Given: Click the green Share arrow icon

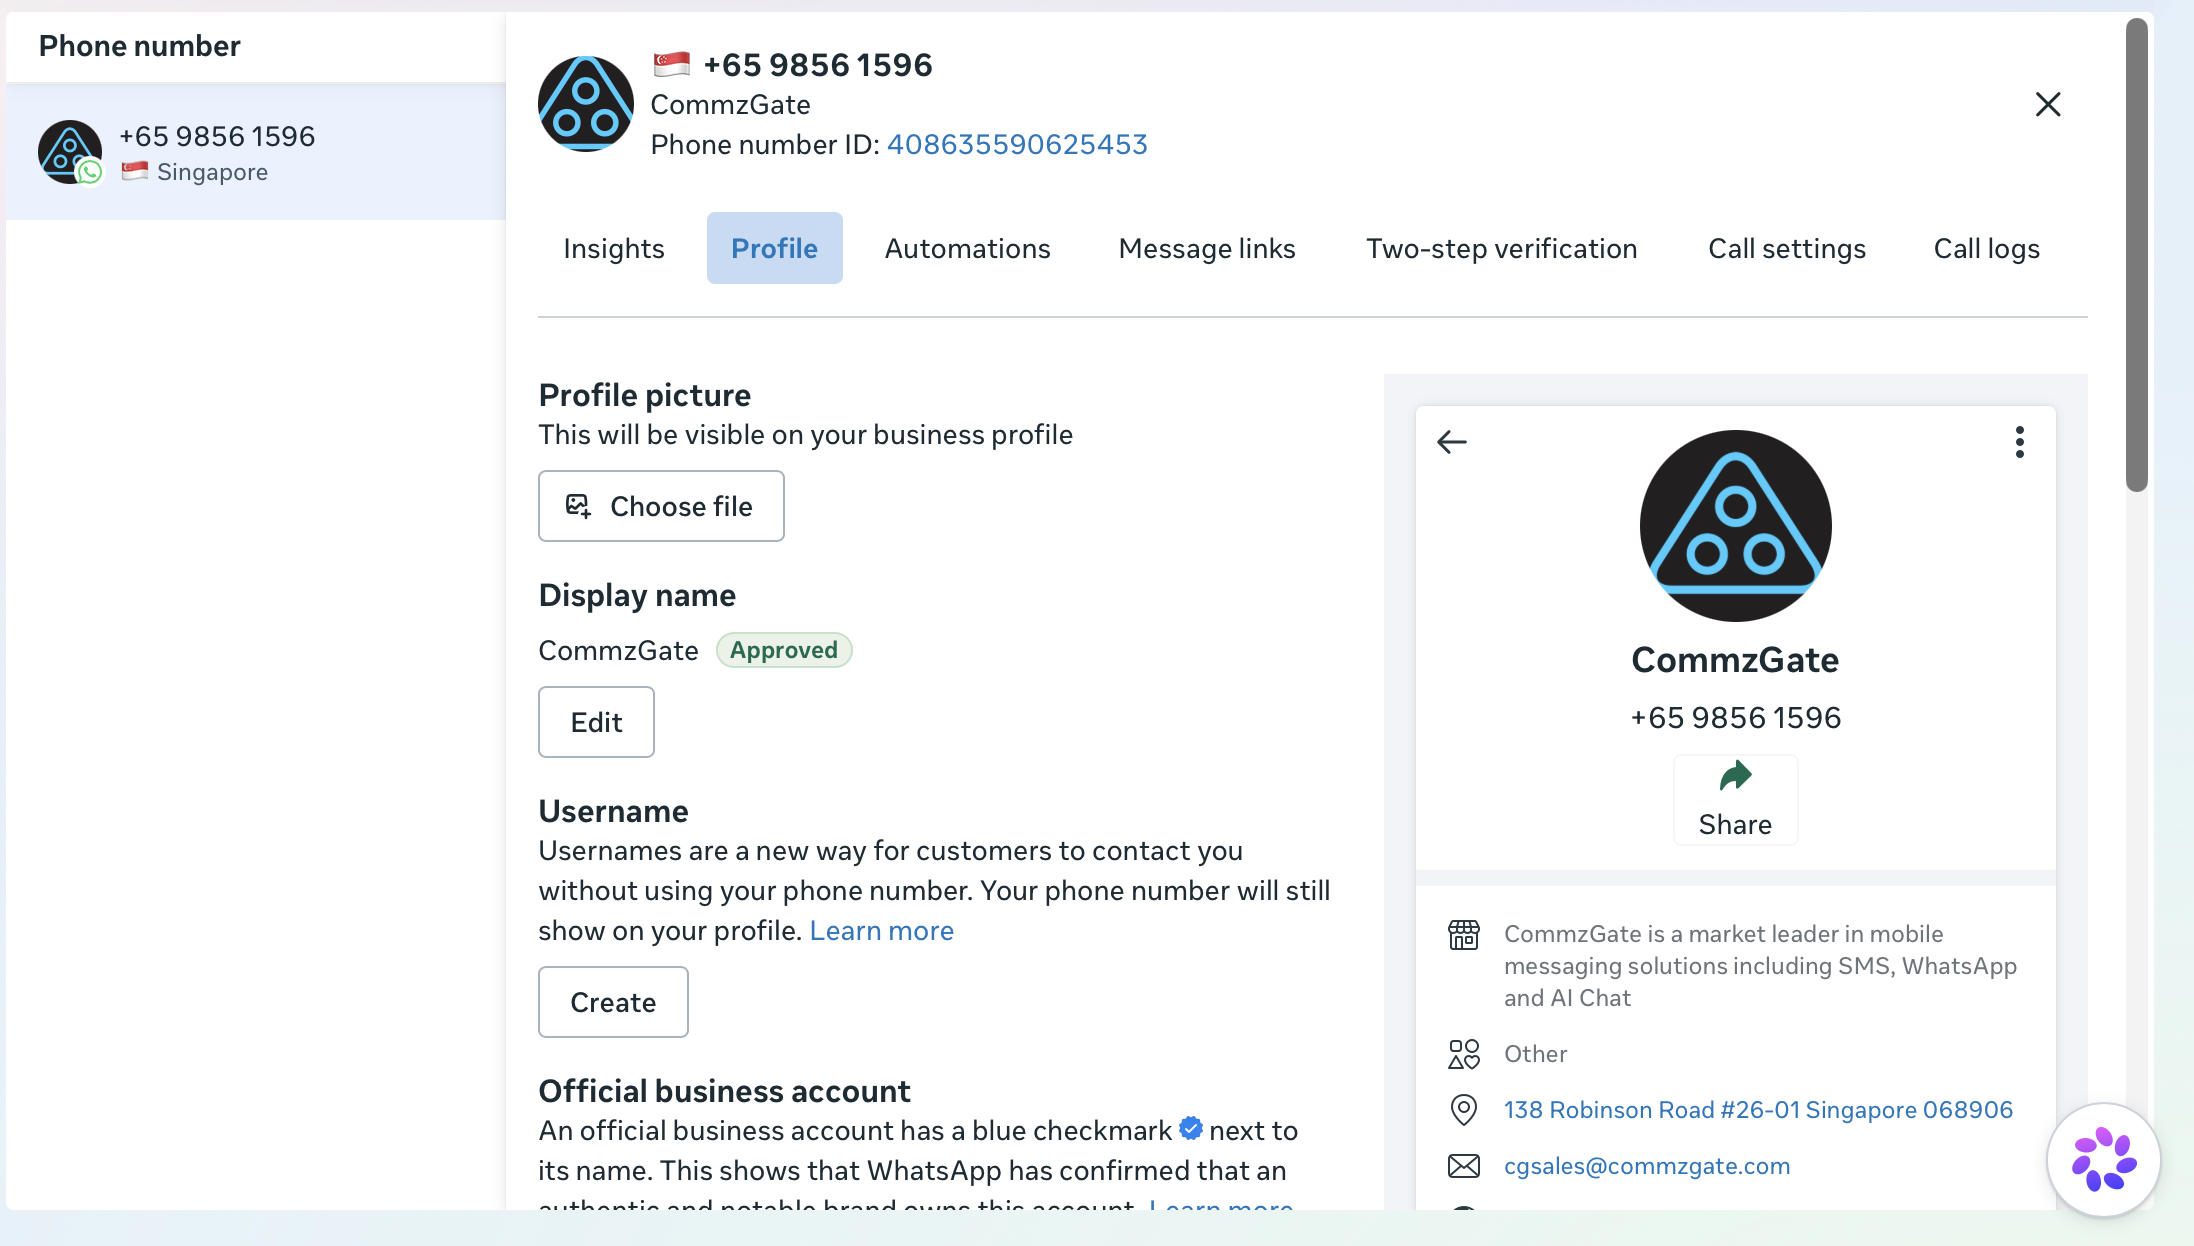Looking at the screenshot, I should click(1735, 776).
